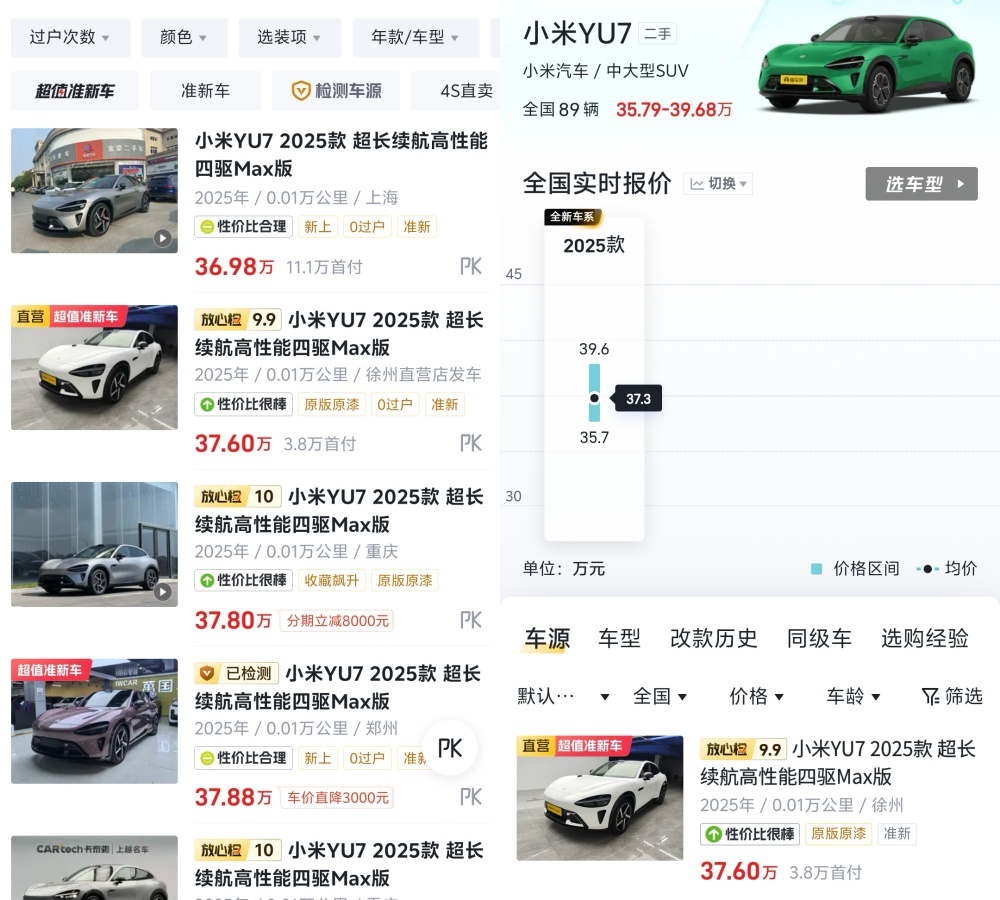1000x900 pixels.
Task: Toggle the 准新车 filter
Action: (x=205, y=91)
